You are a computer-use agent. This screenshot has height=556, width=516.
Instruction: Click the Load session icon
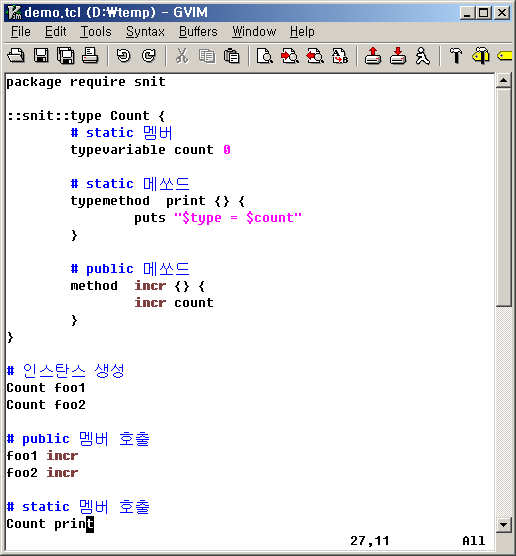373,56
